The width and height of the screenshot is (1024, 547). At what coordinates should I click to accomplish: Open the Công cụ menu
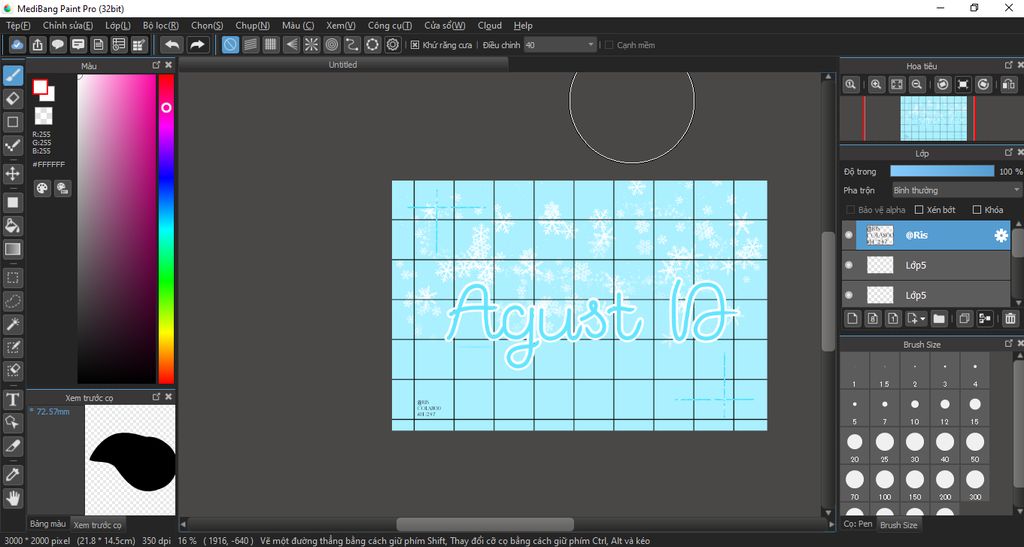click(x=389, y=25)
